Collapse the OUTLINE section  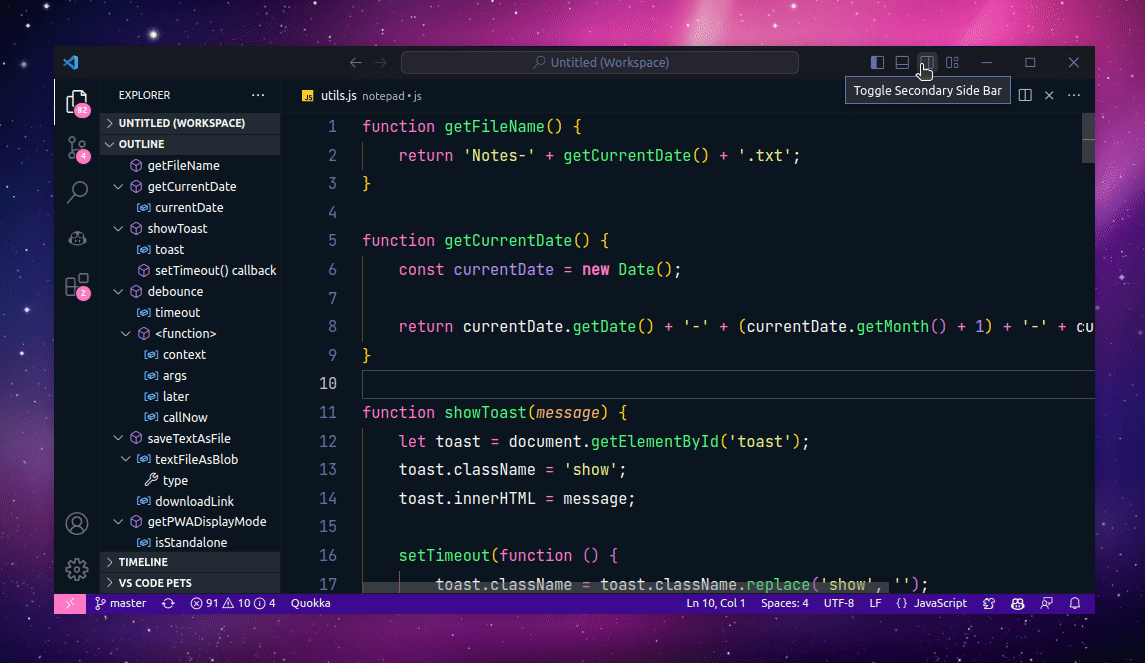[x=190, y=145]
